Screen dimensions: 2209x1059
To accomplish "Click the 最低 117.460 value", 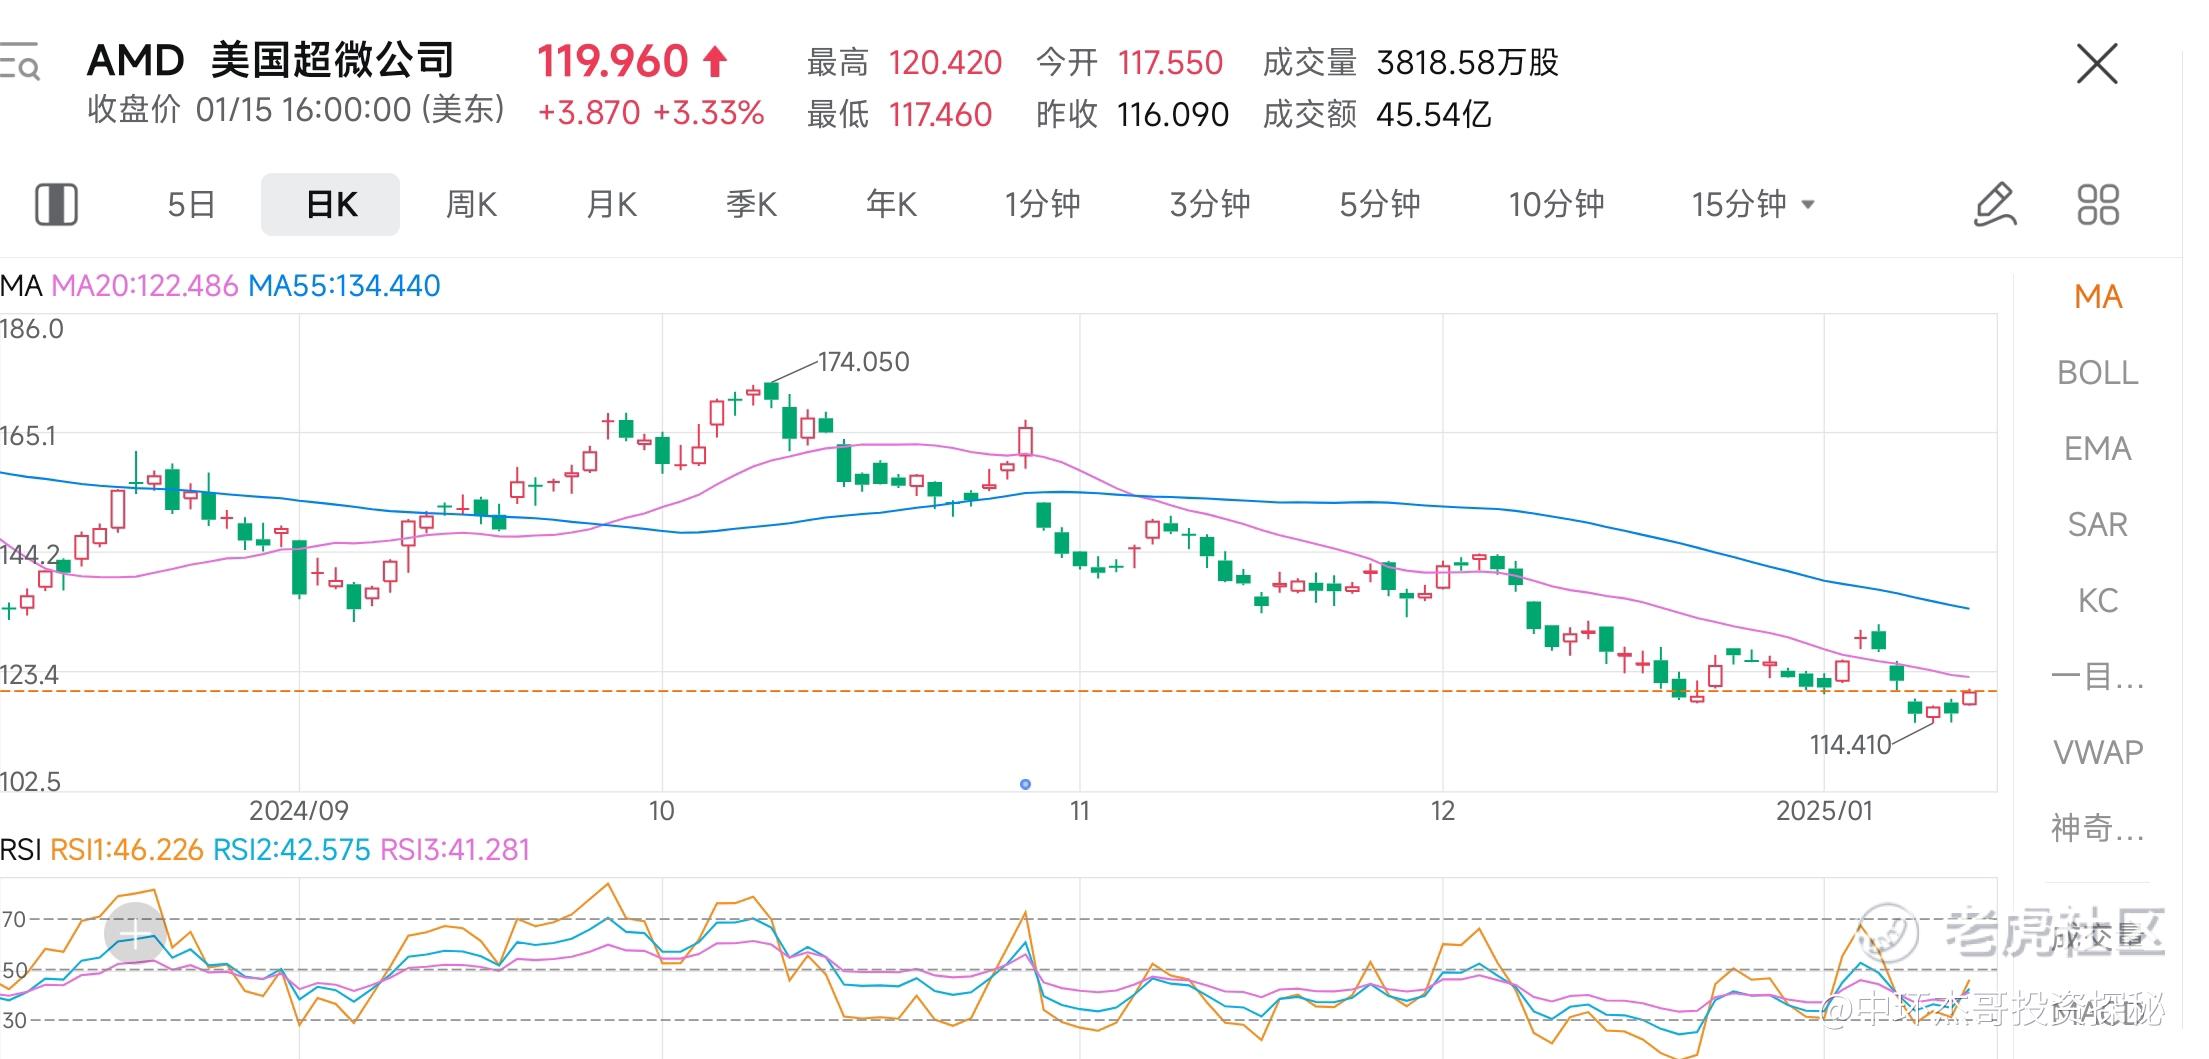I will 940,115.
